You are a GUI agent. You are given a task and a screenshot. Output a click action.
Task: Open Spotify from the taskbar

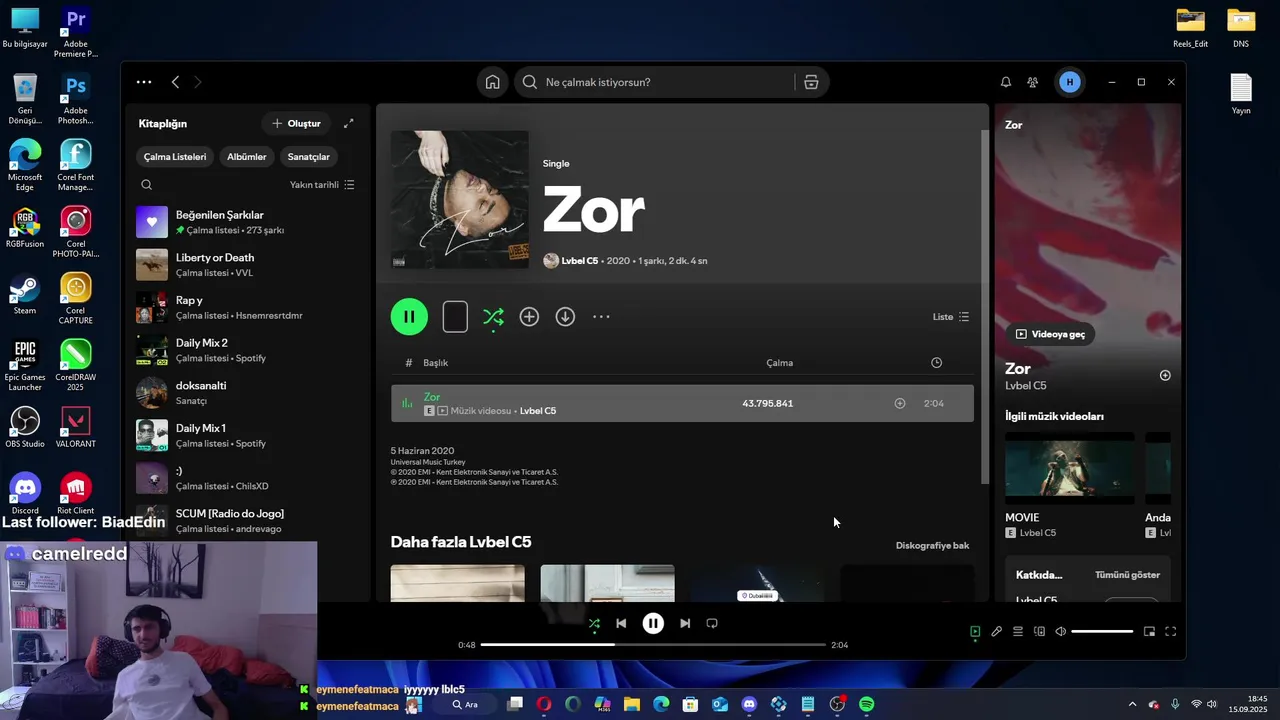[x=866, y=704]
